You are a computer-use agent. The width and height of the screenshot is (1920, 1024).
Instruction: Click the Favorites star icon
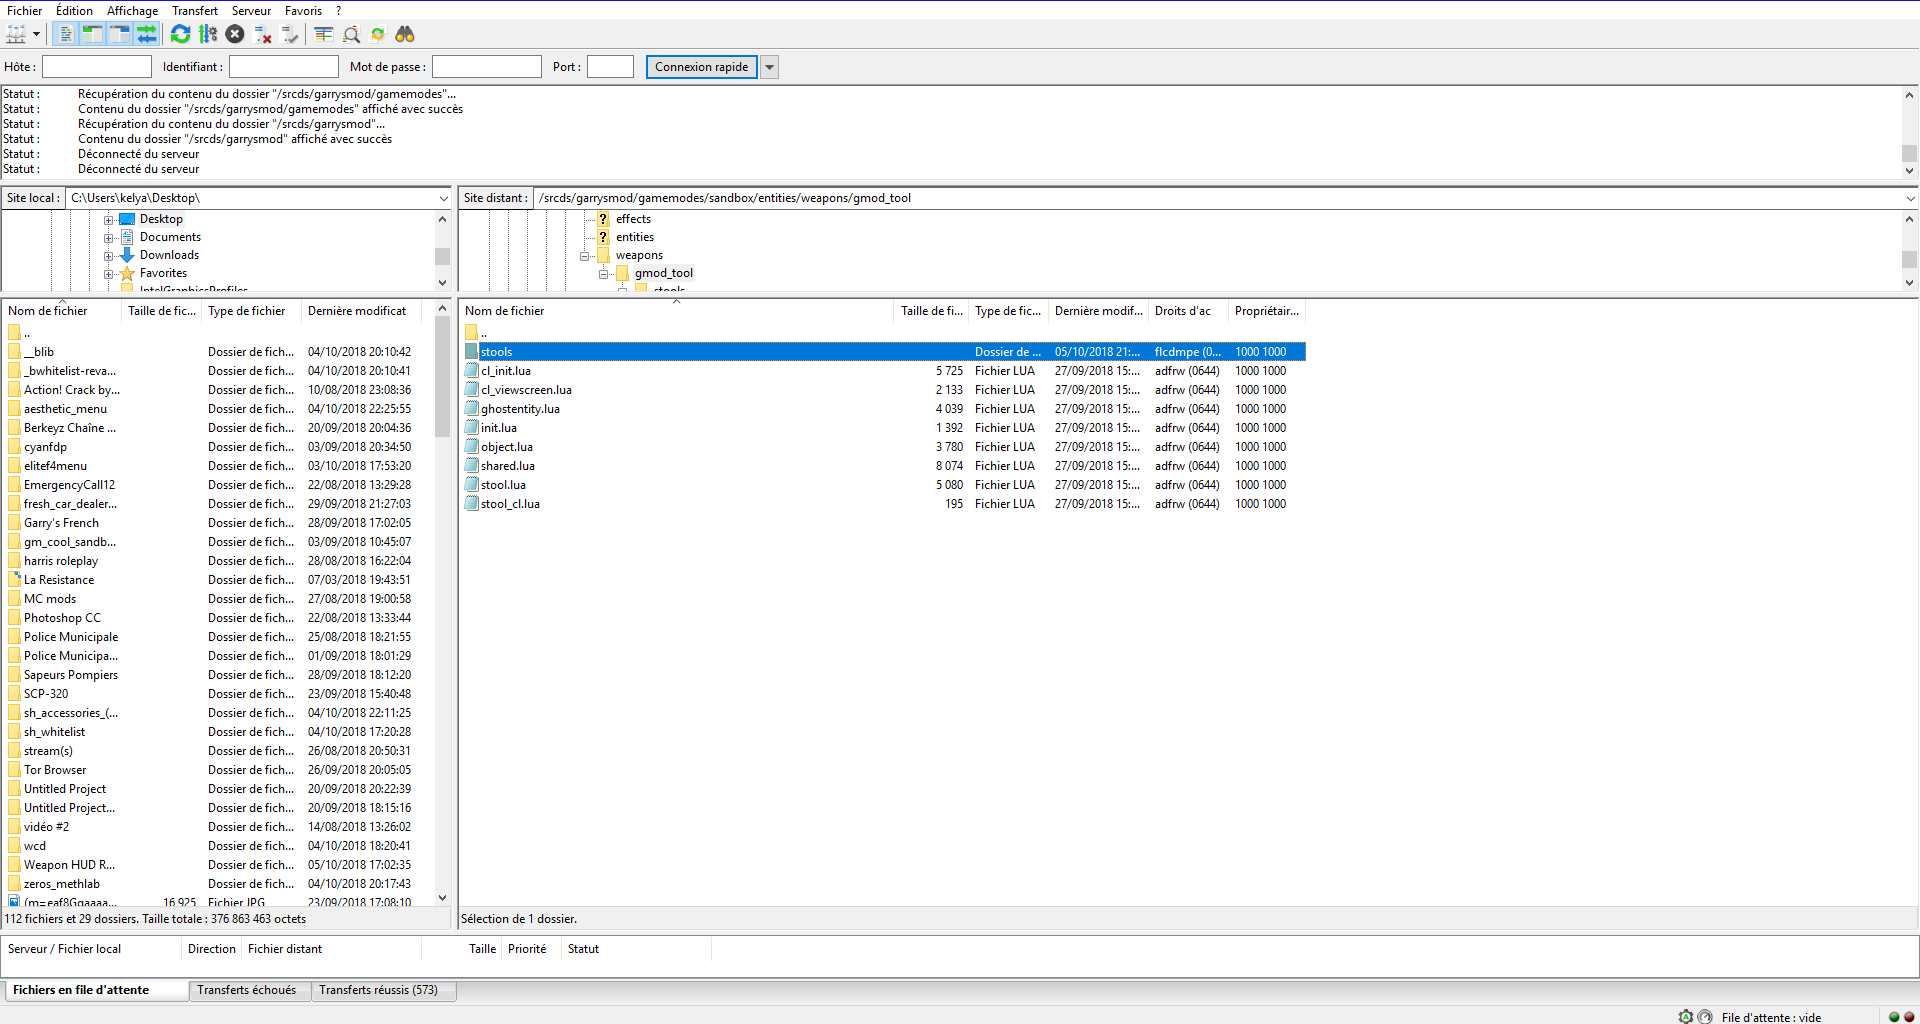coord(127,273)
